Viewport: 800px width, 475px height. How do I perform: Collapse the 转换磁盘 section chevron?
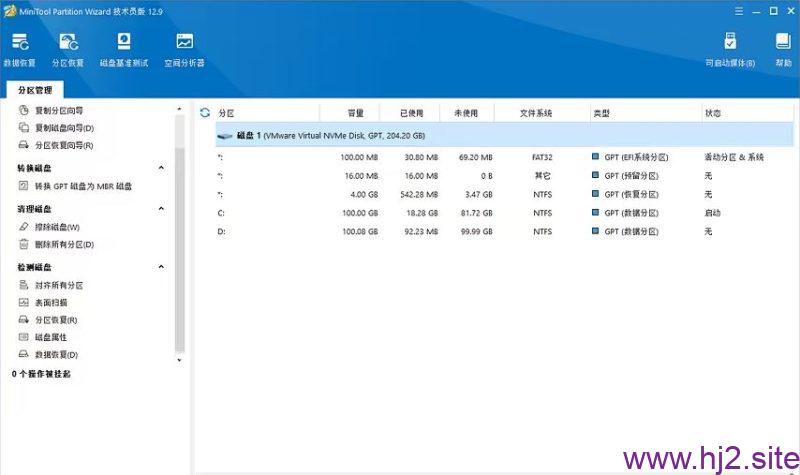161,167
